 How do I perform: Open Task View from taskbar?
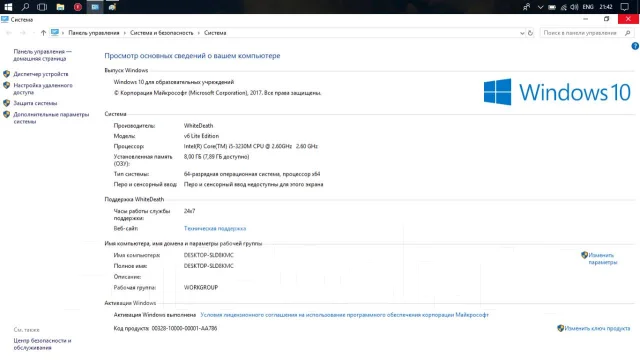tap(42, 7)
